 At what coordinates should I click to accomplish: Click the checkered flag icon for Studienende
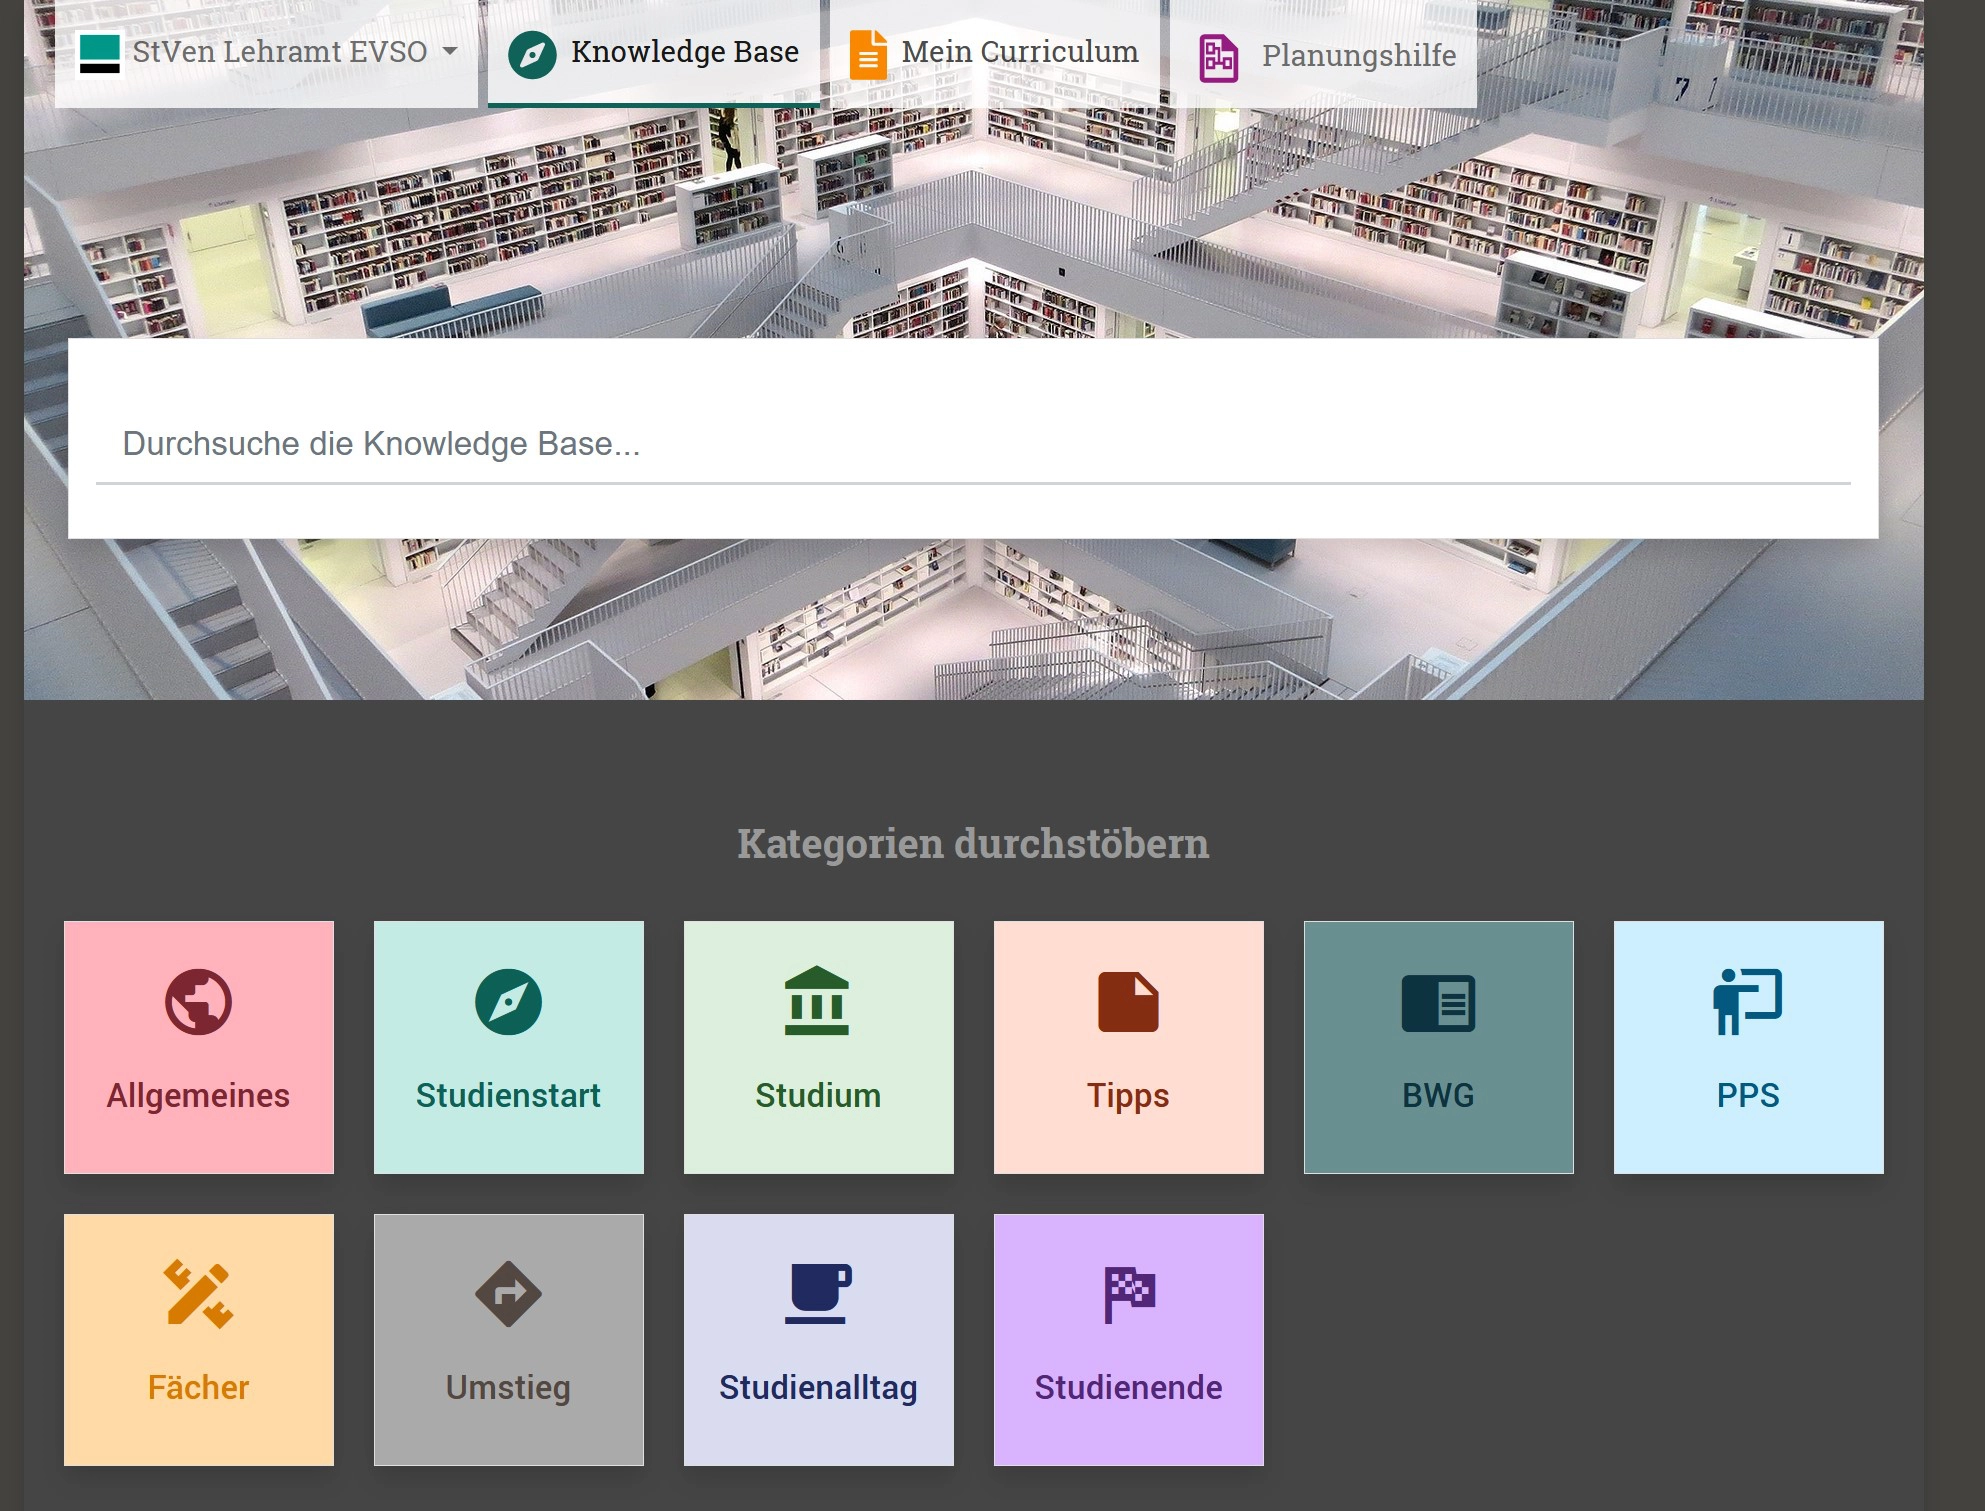1129,1293
